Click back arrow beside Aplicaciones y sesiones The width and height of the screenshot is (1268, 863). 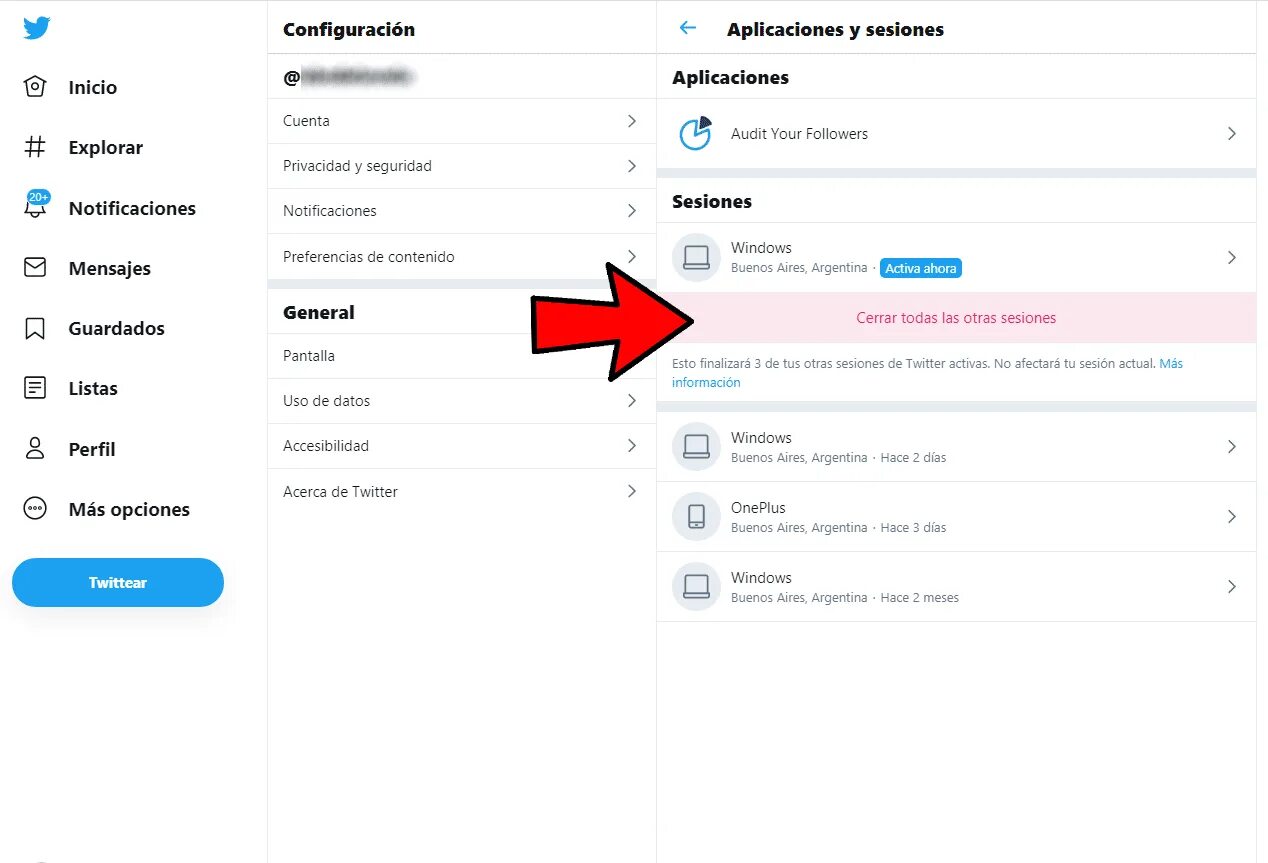coord(687,28)
